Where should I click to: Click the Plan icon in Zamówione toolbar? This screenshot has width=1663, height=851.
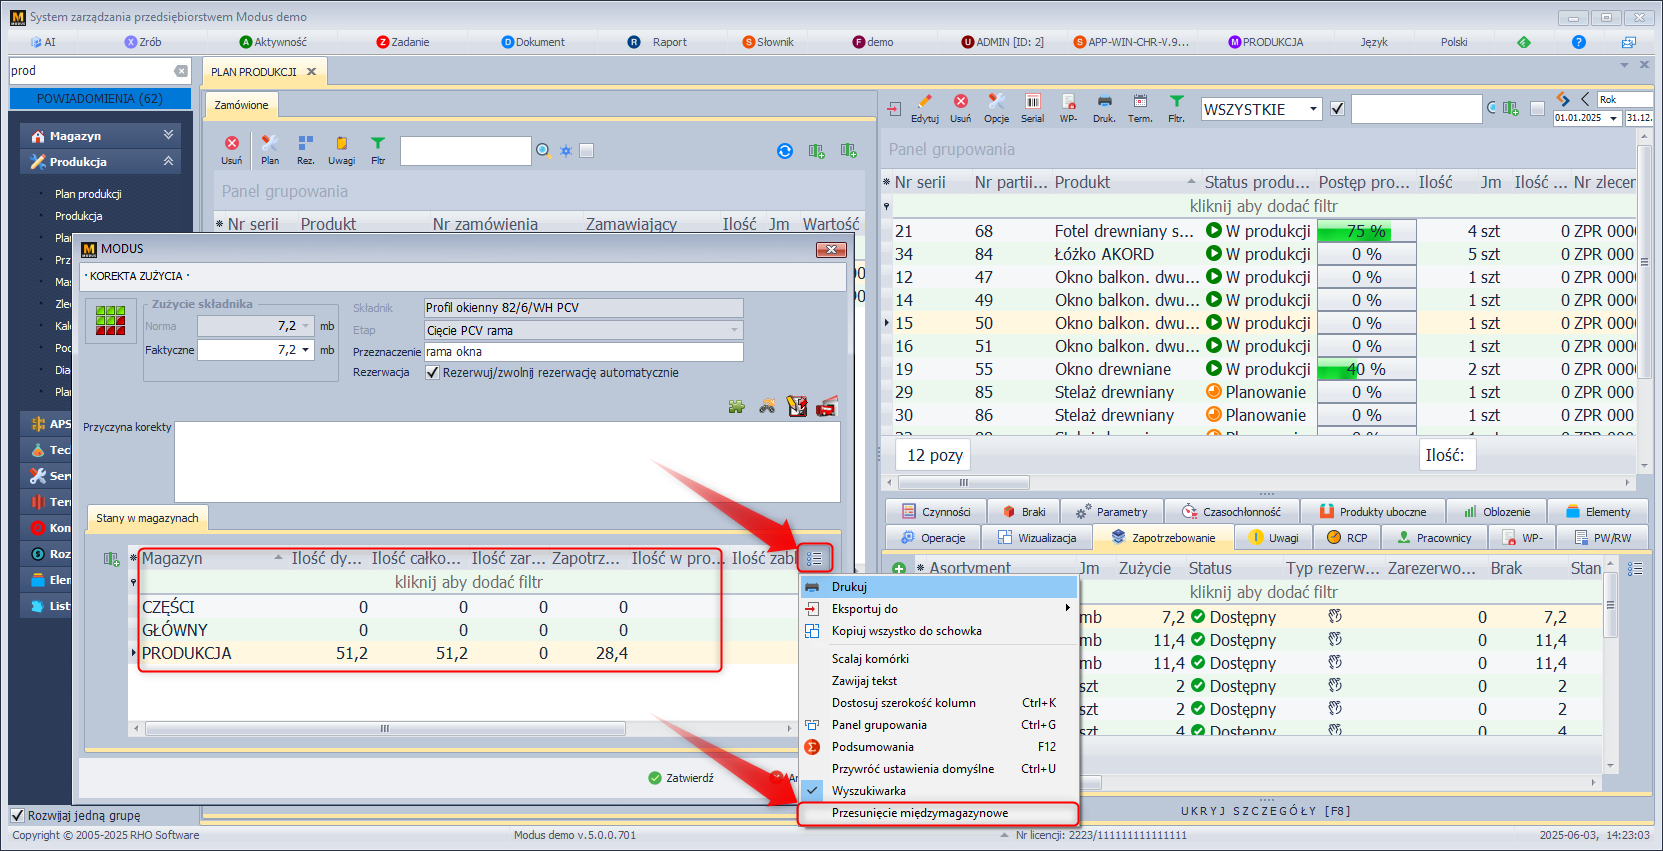click(270, 145)
